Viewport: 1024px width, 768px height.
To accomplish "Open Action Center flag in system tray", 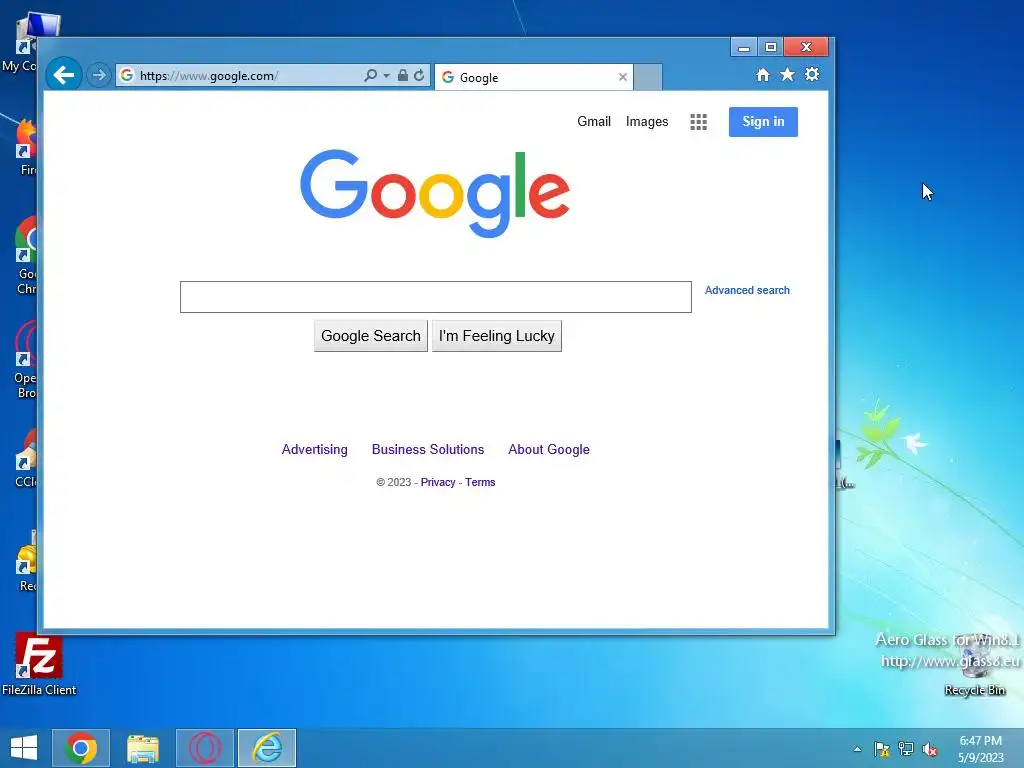I will (x=882, y=749).
